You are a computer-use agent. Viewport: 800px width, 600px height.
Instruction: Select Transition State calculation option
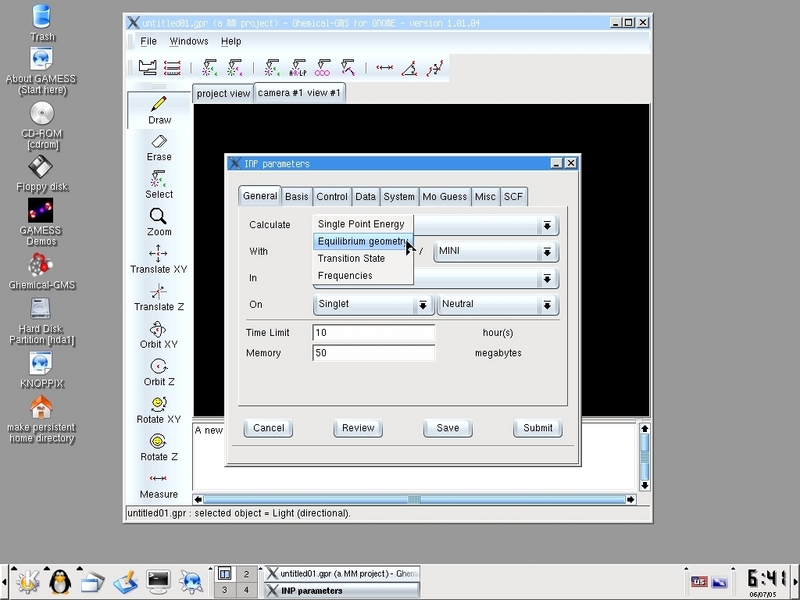tap(351, 258)
